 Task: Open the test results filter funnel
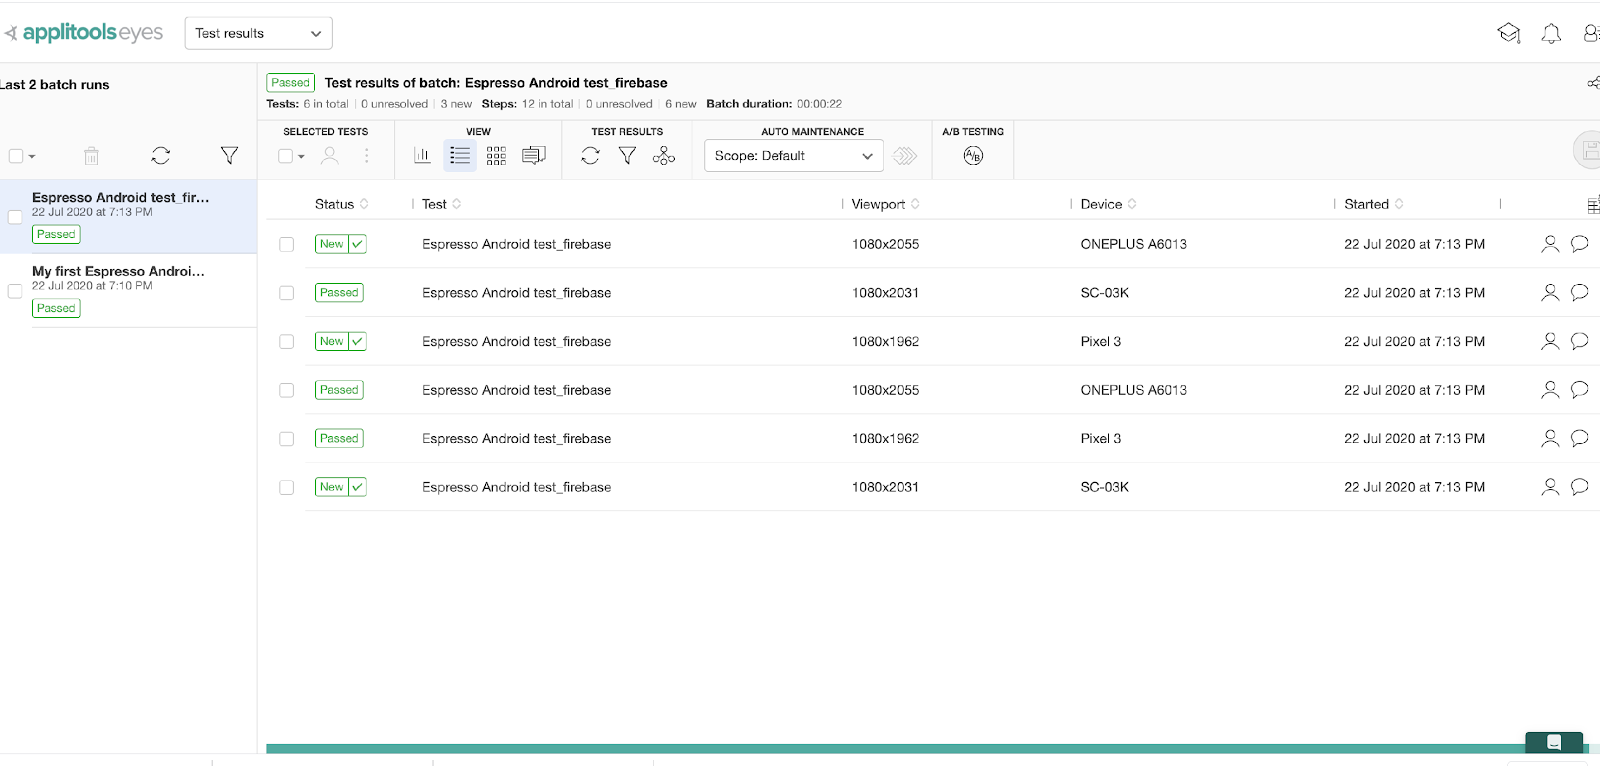pyautogui.click(x=627, y=155)
